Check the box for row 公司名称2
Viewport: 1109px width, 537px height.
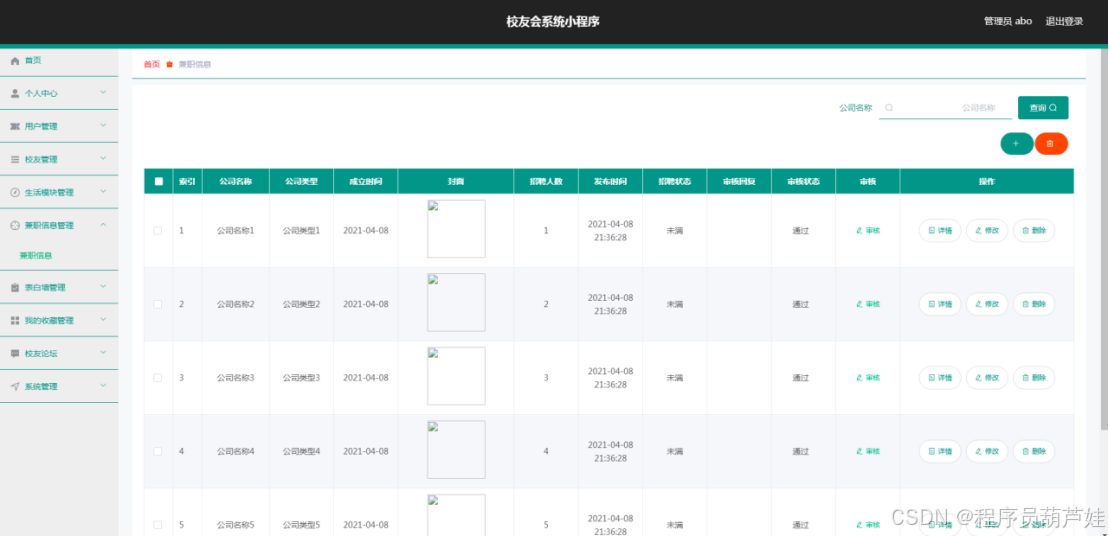(x=158, y=304)
